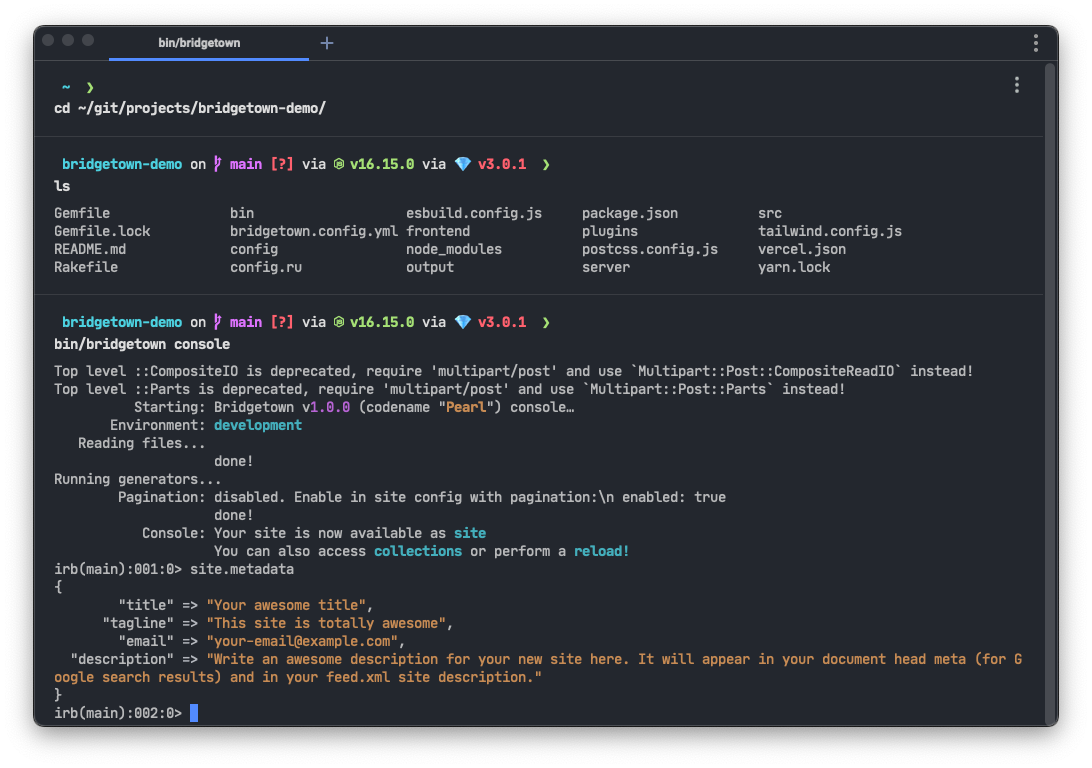Open the window options via top-right three-dot menu
The height and width of the screenshot is (768, 1092).
(x=1035, y=43)
